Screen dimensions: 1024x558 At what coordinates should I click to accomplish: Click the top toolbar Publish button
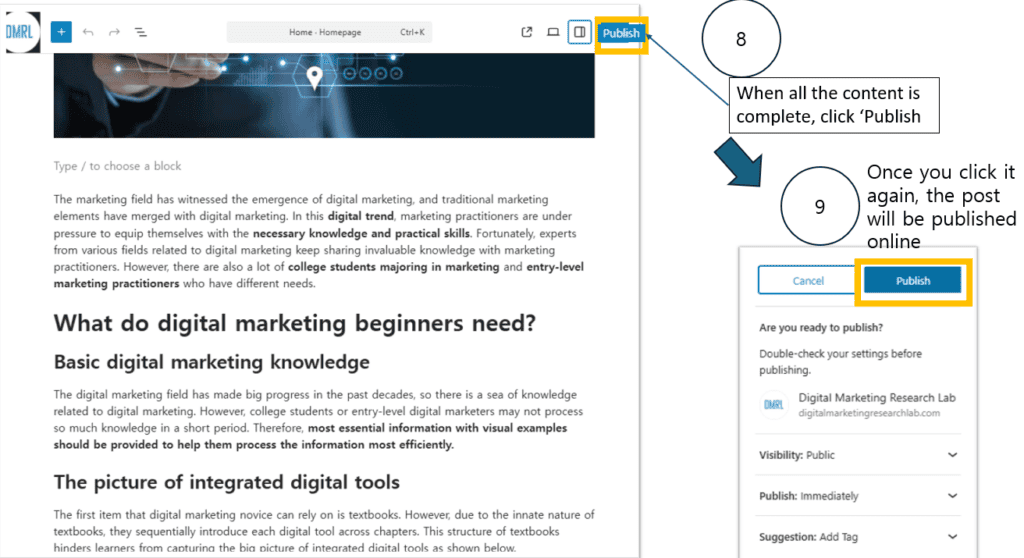click(x=620, y=33)
